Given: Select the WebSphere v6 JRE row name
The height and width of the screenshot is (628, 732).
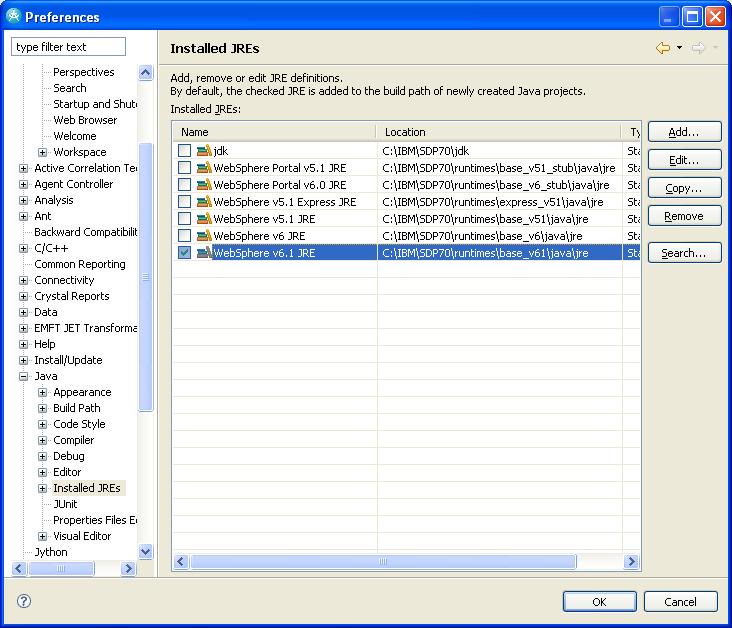Looking at the screenshot, I should coord(259,236).
